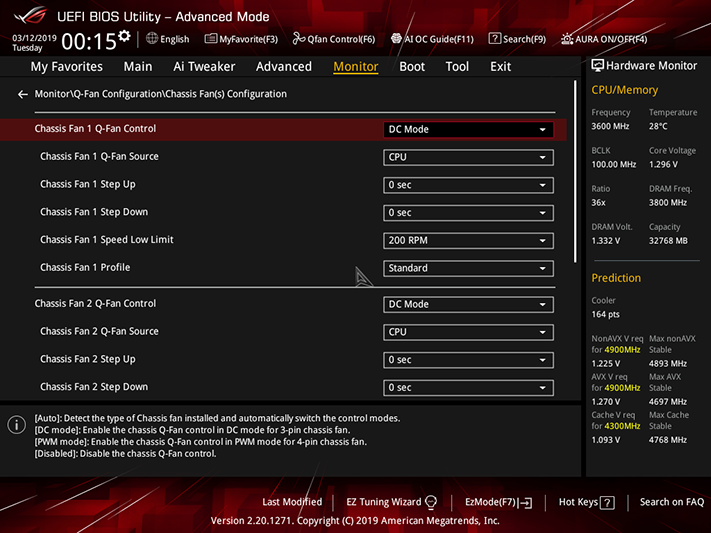The image size is (711, 533).
Task: Click the 3600 MHz frequency value
Action: [x=610, y=127]
